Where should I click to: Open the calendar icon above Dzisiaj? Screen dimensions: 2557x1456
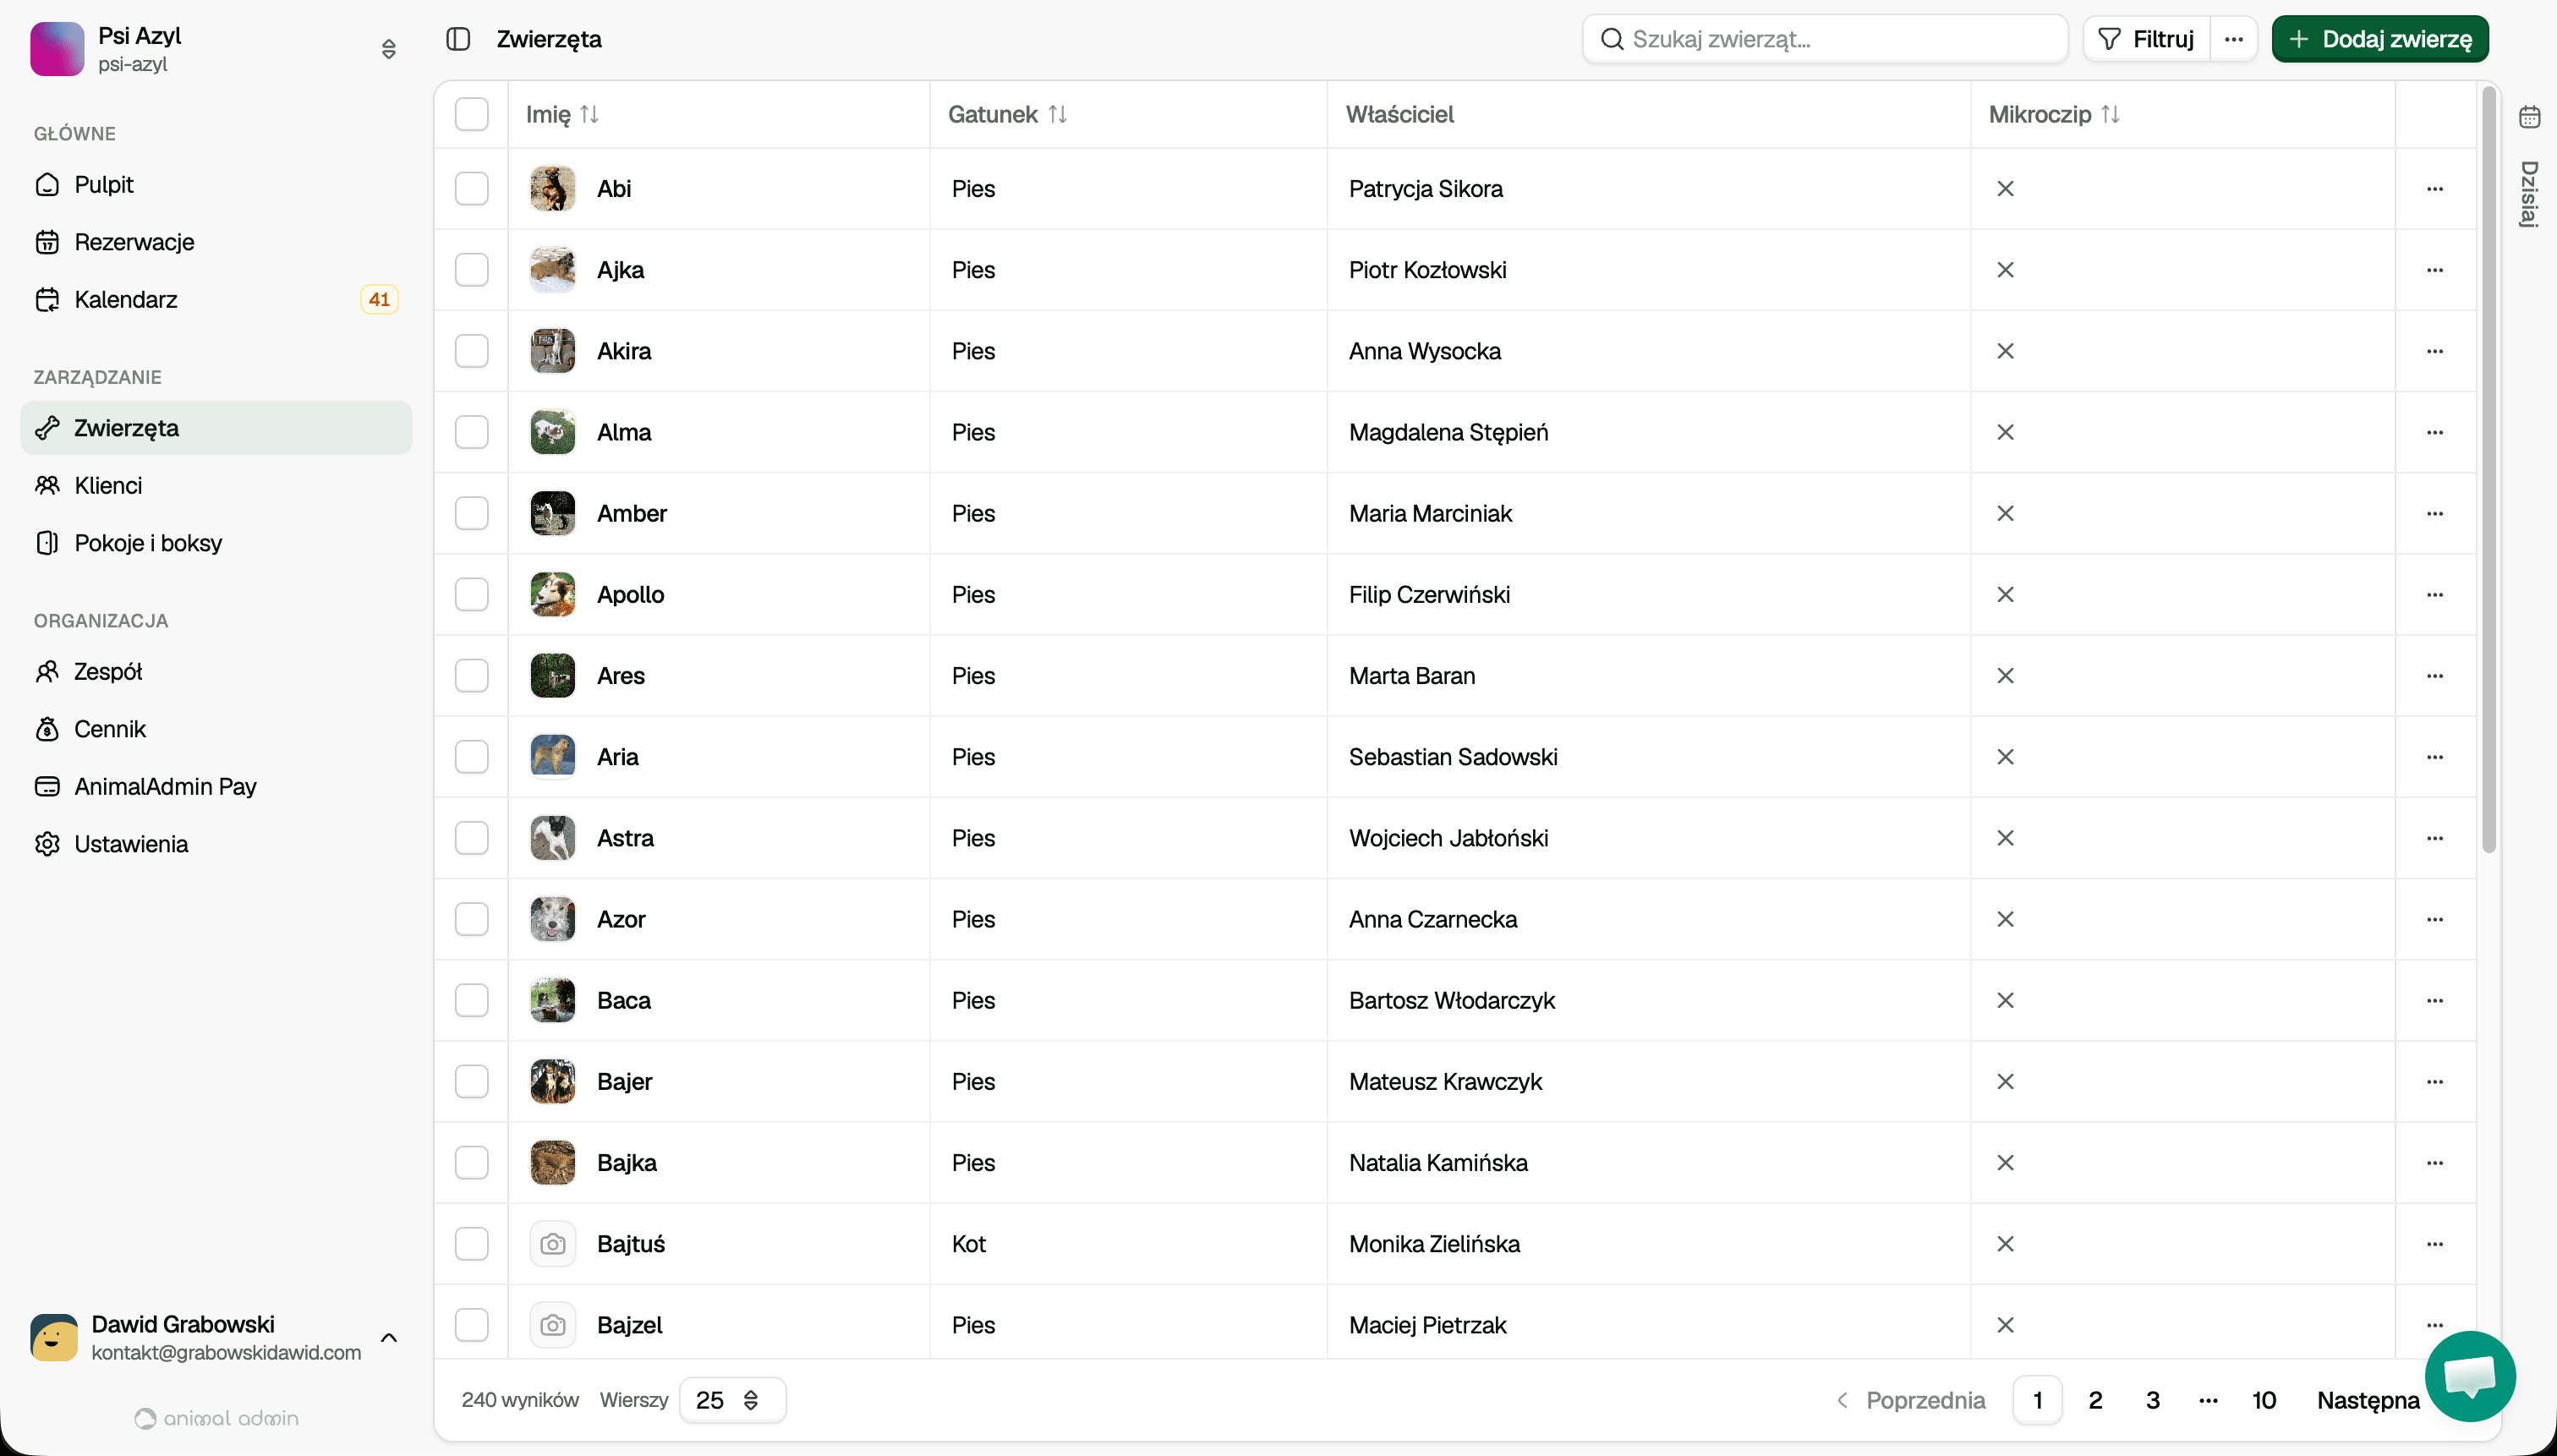click(2529, 117)
